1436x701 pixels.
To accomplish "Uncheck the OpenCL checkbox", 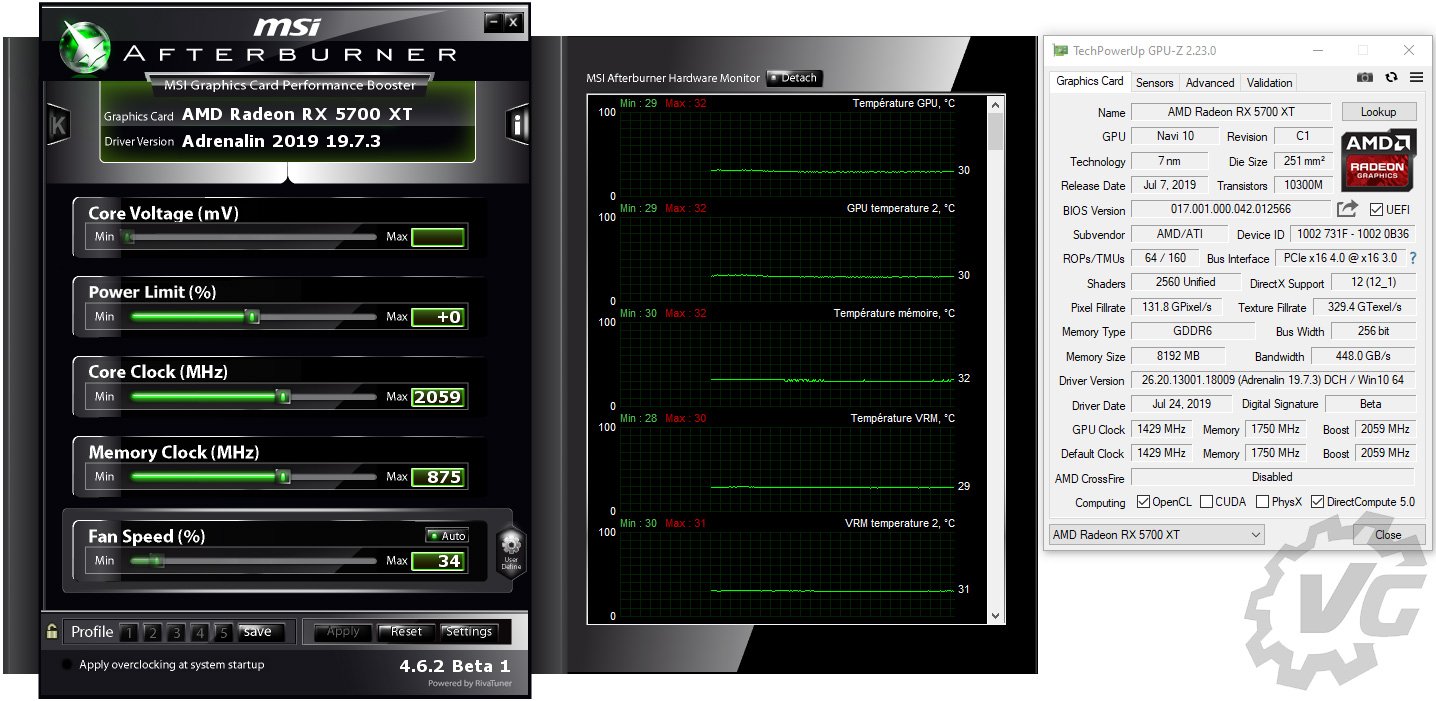I will (1144, 502).
